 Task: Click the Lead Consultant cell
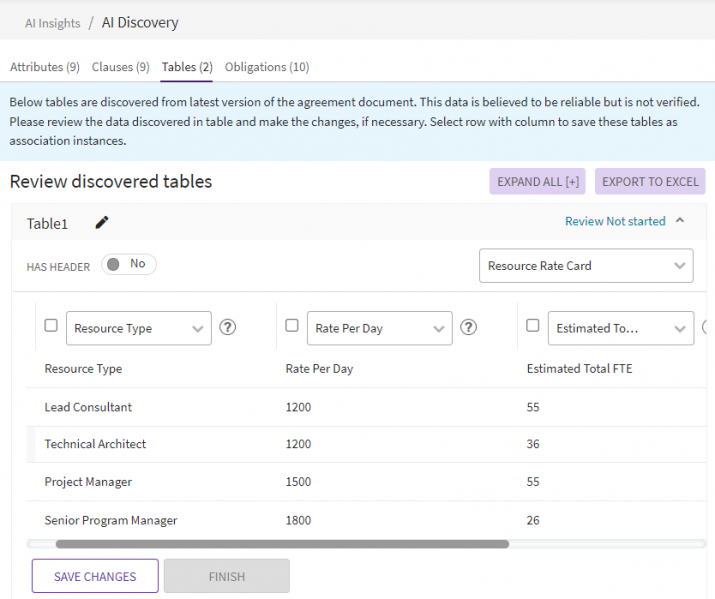[x=88, y=407]
